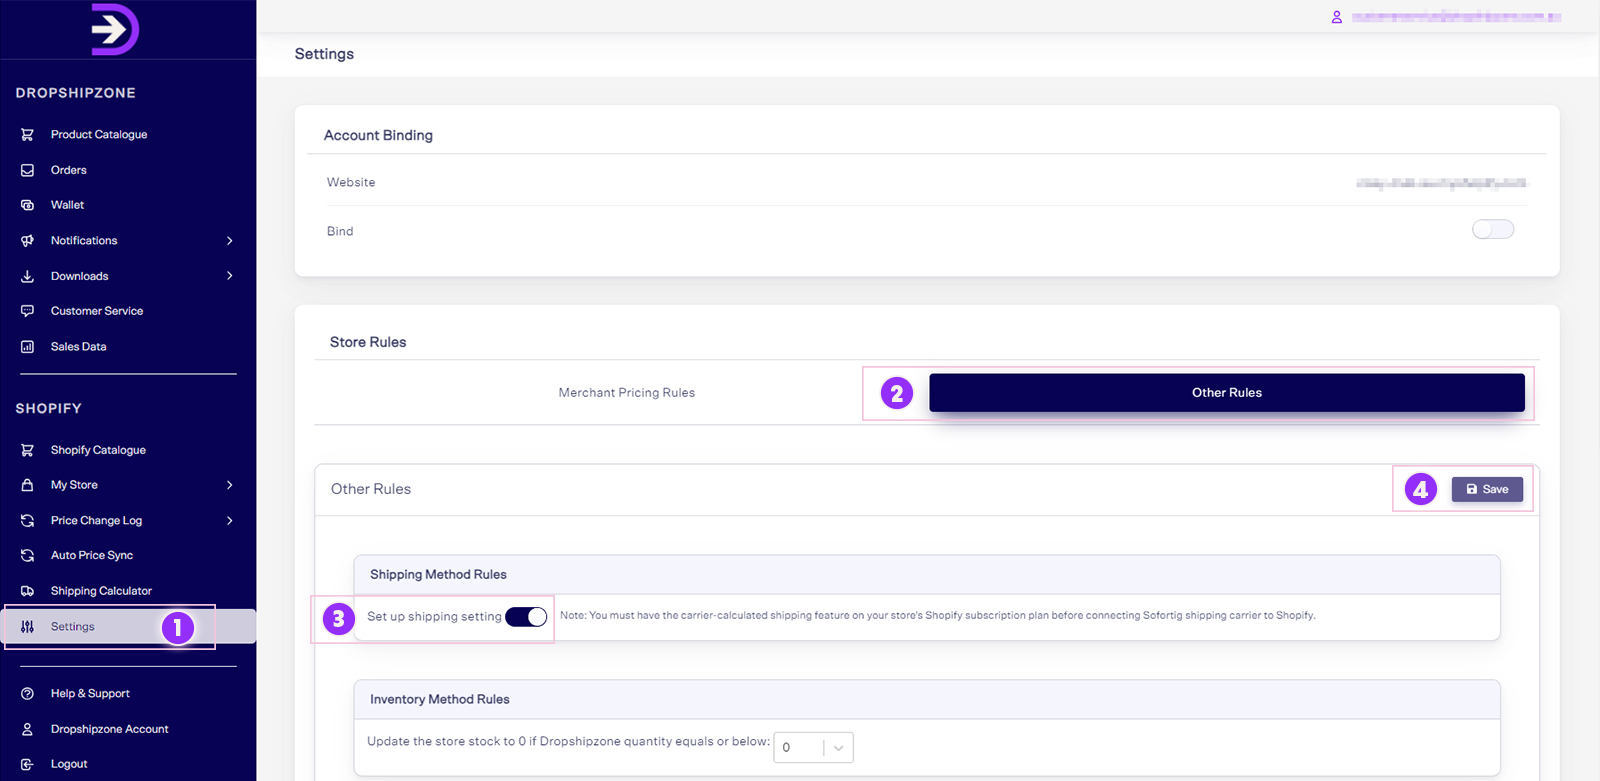1600x781 pixels.
Task: Click the Auto Price Sync icon
Action: tap(28, 556)
